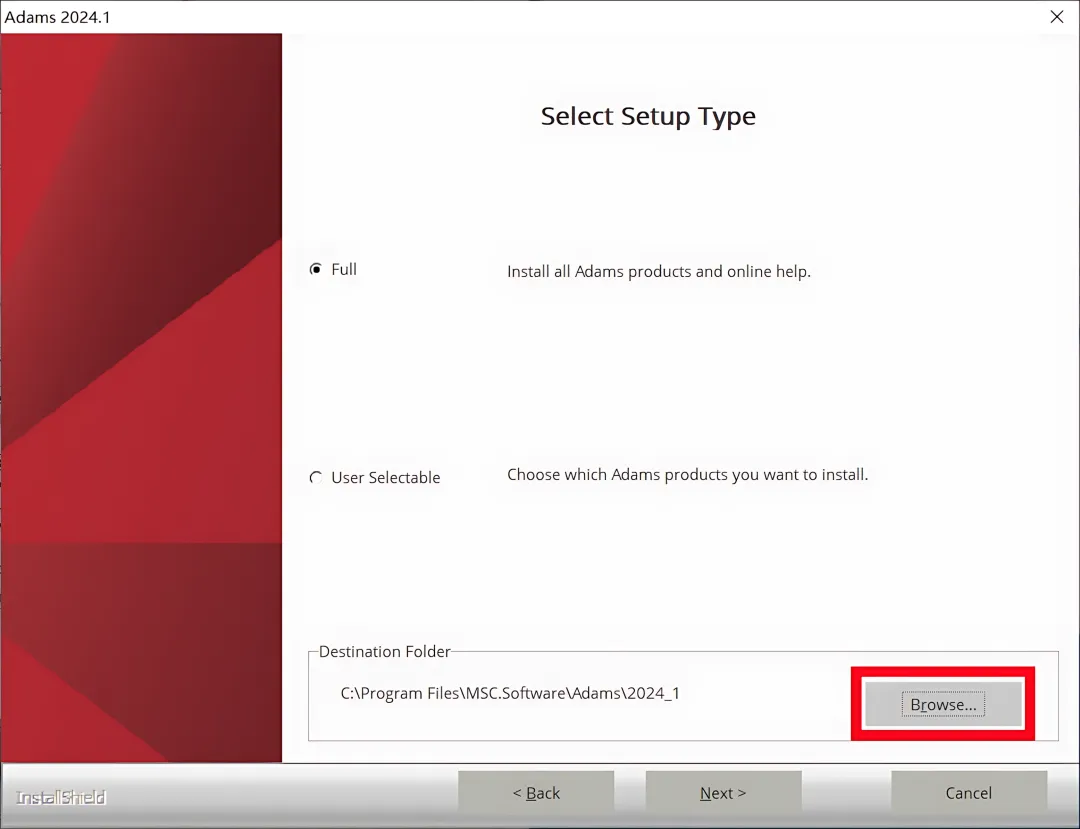Open Browse to change destination folder
The width and height of the screenshot is (1080, 829).
[x=943, y=704]
